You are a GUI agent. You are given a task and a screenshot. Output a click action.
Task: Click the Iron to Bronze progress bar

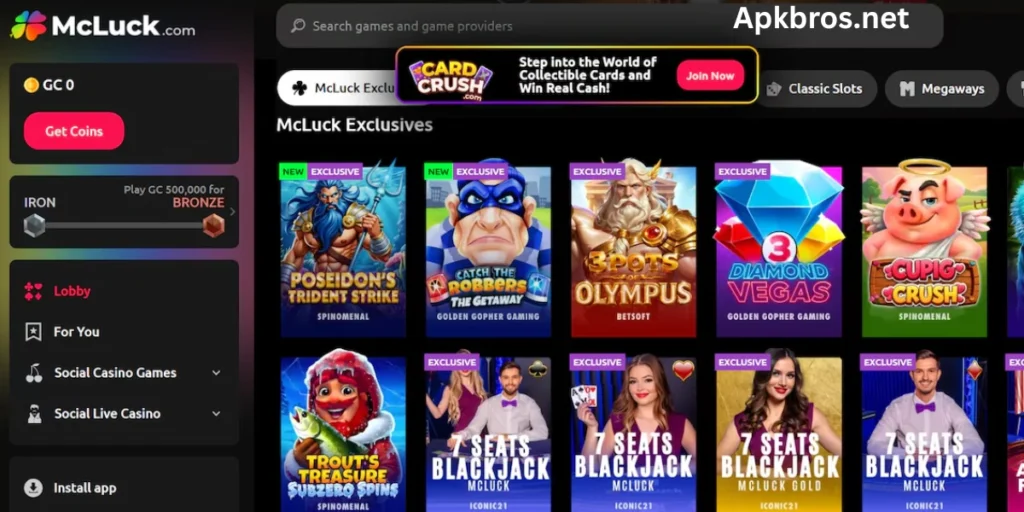(x=124, y=225)
